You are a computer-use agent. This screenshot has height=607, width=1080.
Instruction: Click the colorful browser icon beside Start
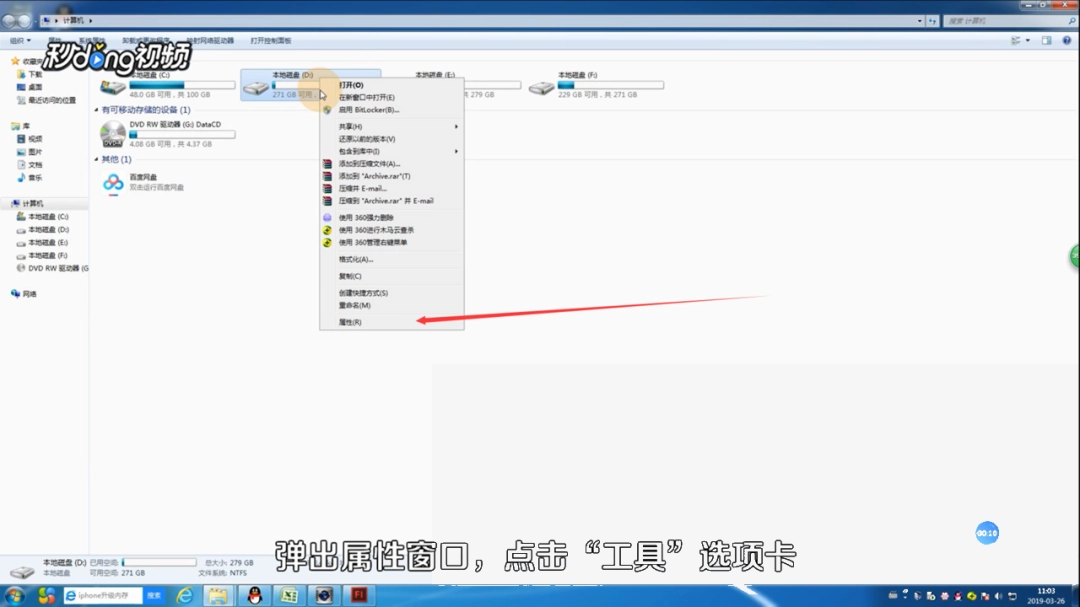point(46,595)
